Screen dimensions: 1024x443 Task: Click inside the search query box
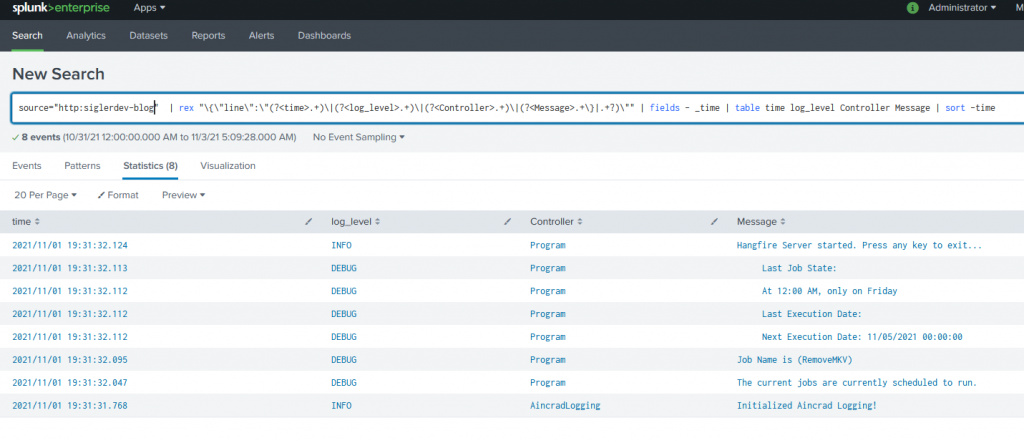pos(517,108)
